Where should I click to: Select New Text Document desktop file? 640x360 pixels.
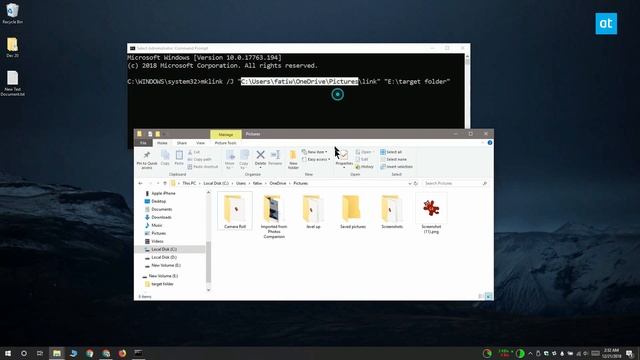[13, 84]
